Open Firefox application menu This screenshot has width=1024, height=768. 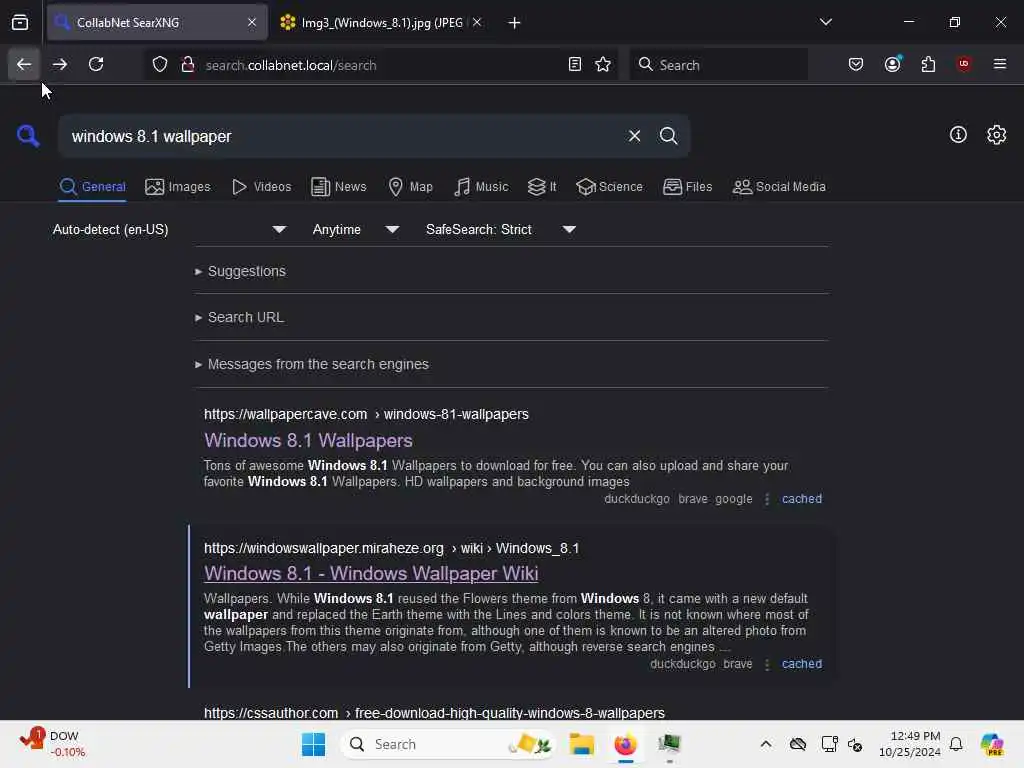click(1000, 65)
